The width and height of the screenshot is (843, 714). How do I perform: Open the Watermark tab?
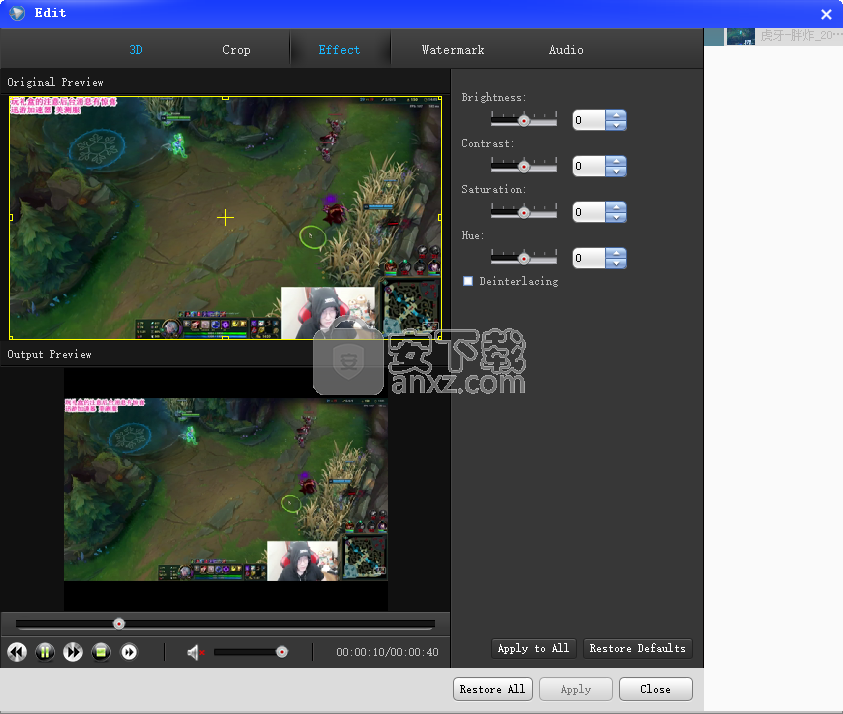pyautogui.click(x=453, y=50)
